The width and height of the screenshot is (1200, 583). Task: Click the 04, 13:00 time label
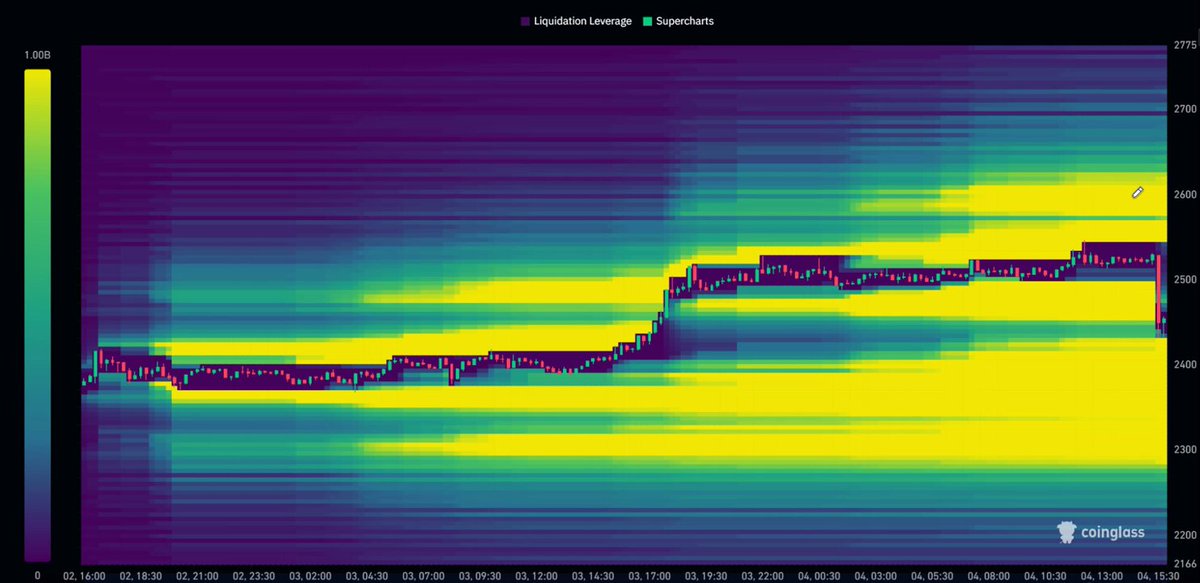pyautogui.click(x=1101, y=576)
